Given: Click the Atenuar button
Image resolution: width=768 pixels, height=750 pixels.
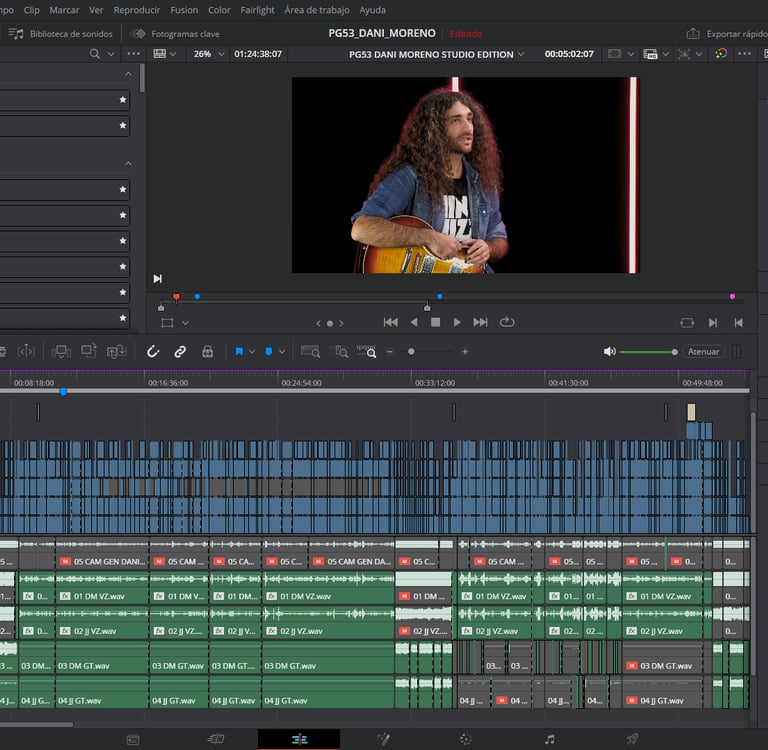Looking at the screenshot, I should 704,352.
